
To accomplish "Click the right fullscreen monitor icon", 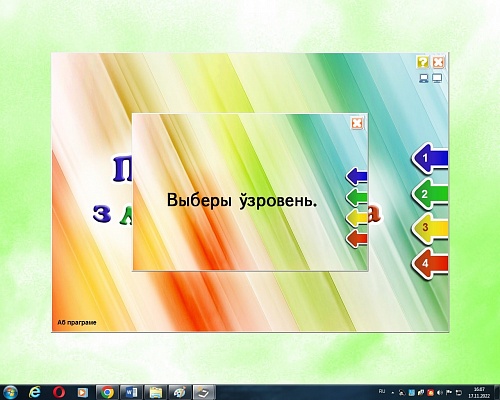I will (x=437, y=79).
